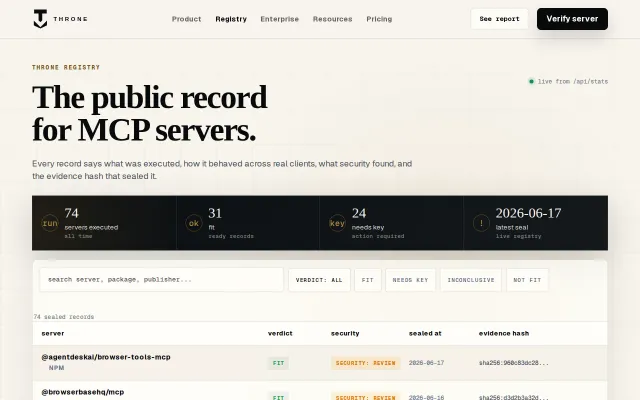The height and width of the screenshot is (400, 640).
Task: Click the 'verdict' column header
Action: point(280,333)
